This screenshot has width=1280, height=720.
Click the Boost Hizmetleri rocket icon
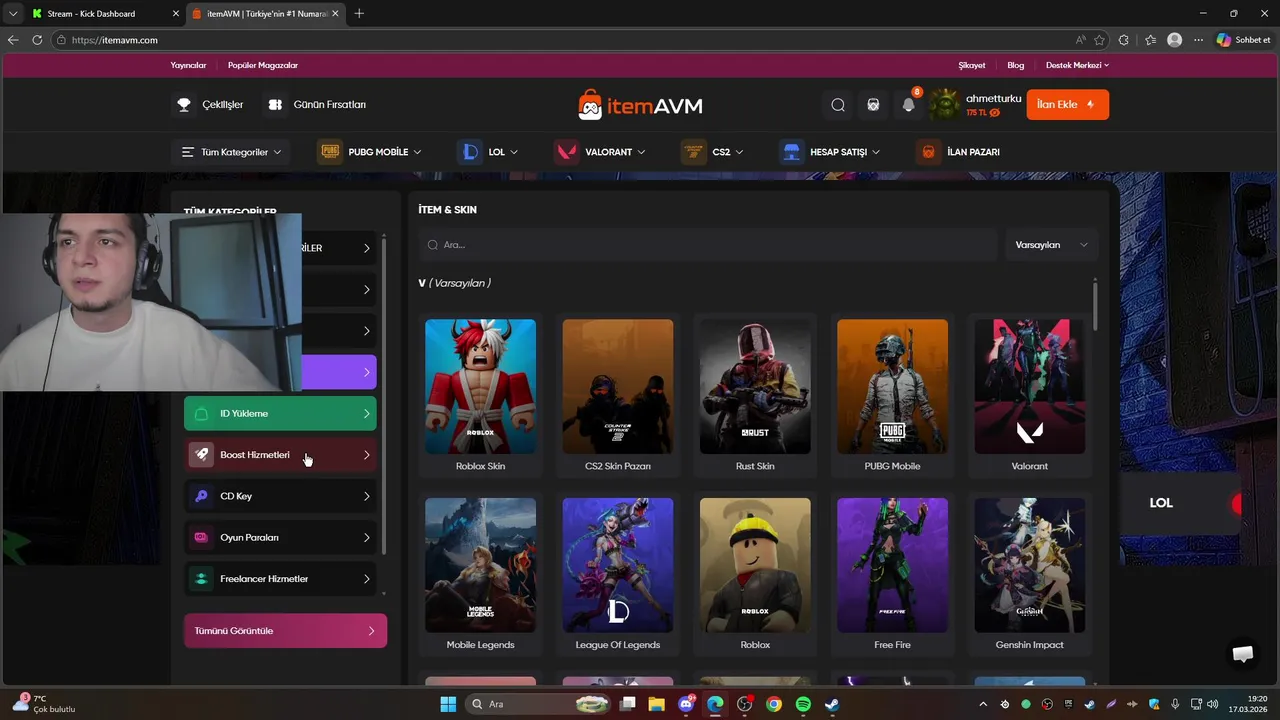(201, 455)
